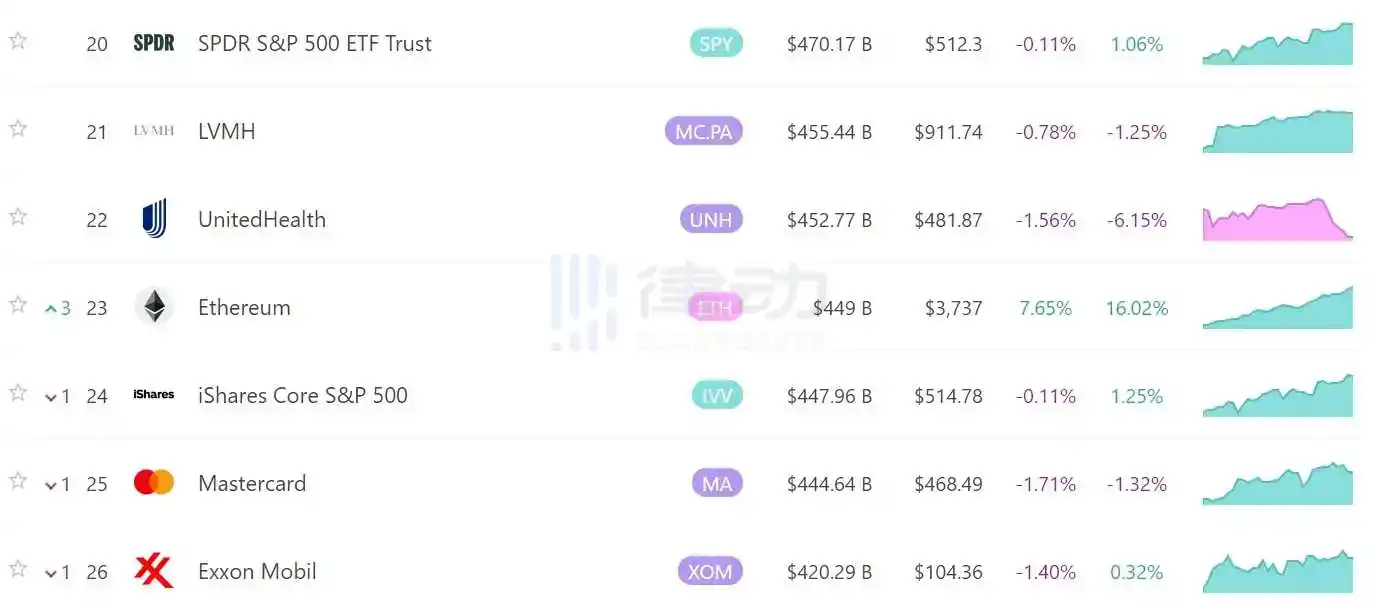Toggle favorite star for UnitedHealth
This screenshot has height=605, width=1377.
(17, 217)
